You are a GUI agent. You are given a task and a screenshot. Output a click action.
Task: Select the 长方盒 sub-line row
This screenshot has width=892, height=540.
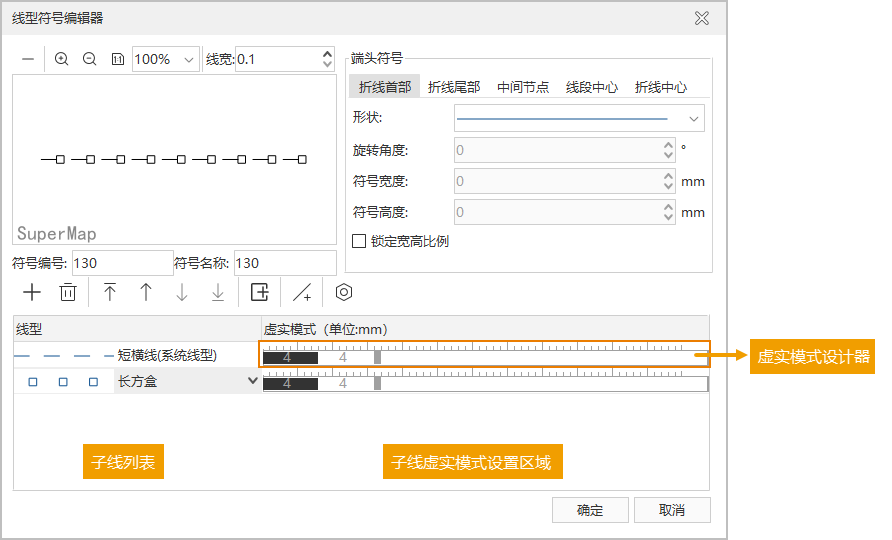(137, 381)
